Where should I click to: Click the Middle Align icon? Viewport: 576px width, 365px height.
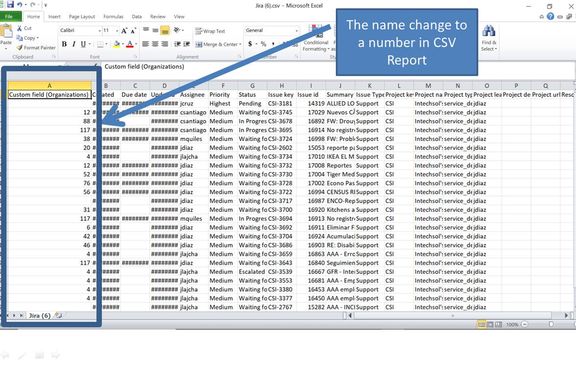click(155, 30)
